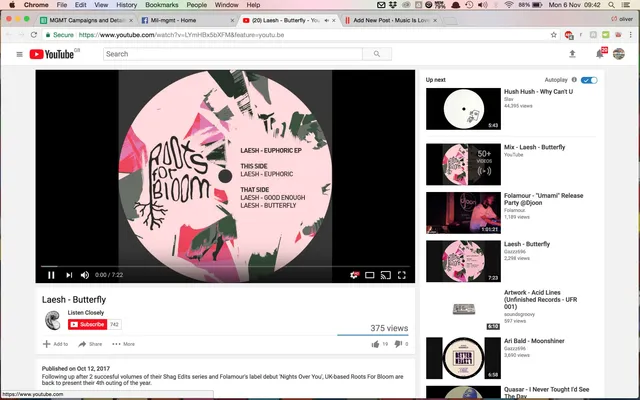Image resolution: width=640 pixels, height=400 pixels.
Task: Like the video with thumbs up
Action: [x=376, y=344]
